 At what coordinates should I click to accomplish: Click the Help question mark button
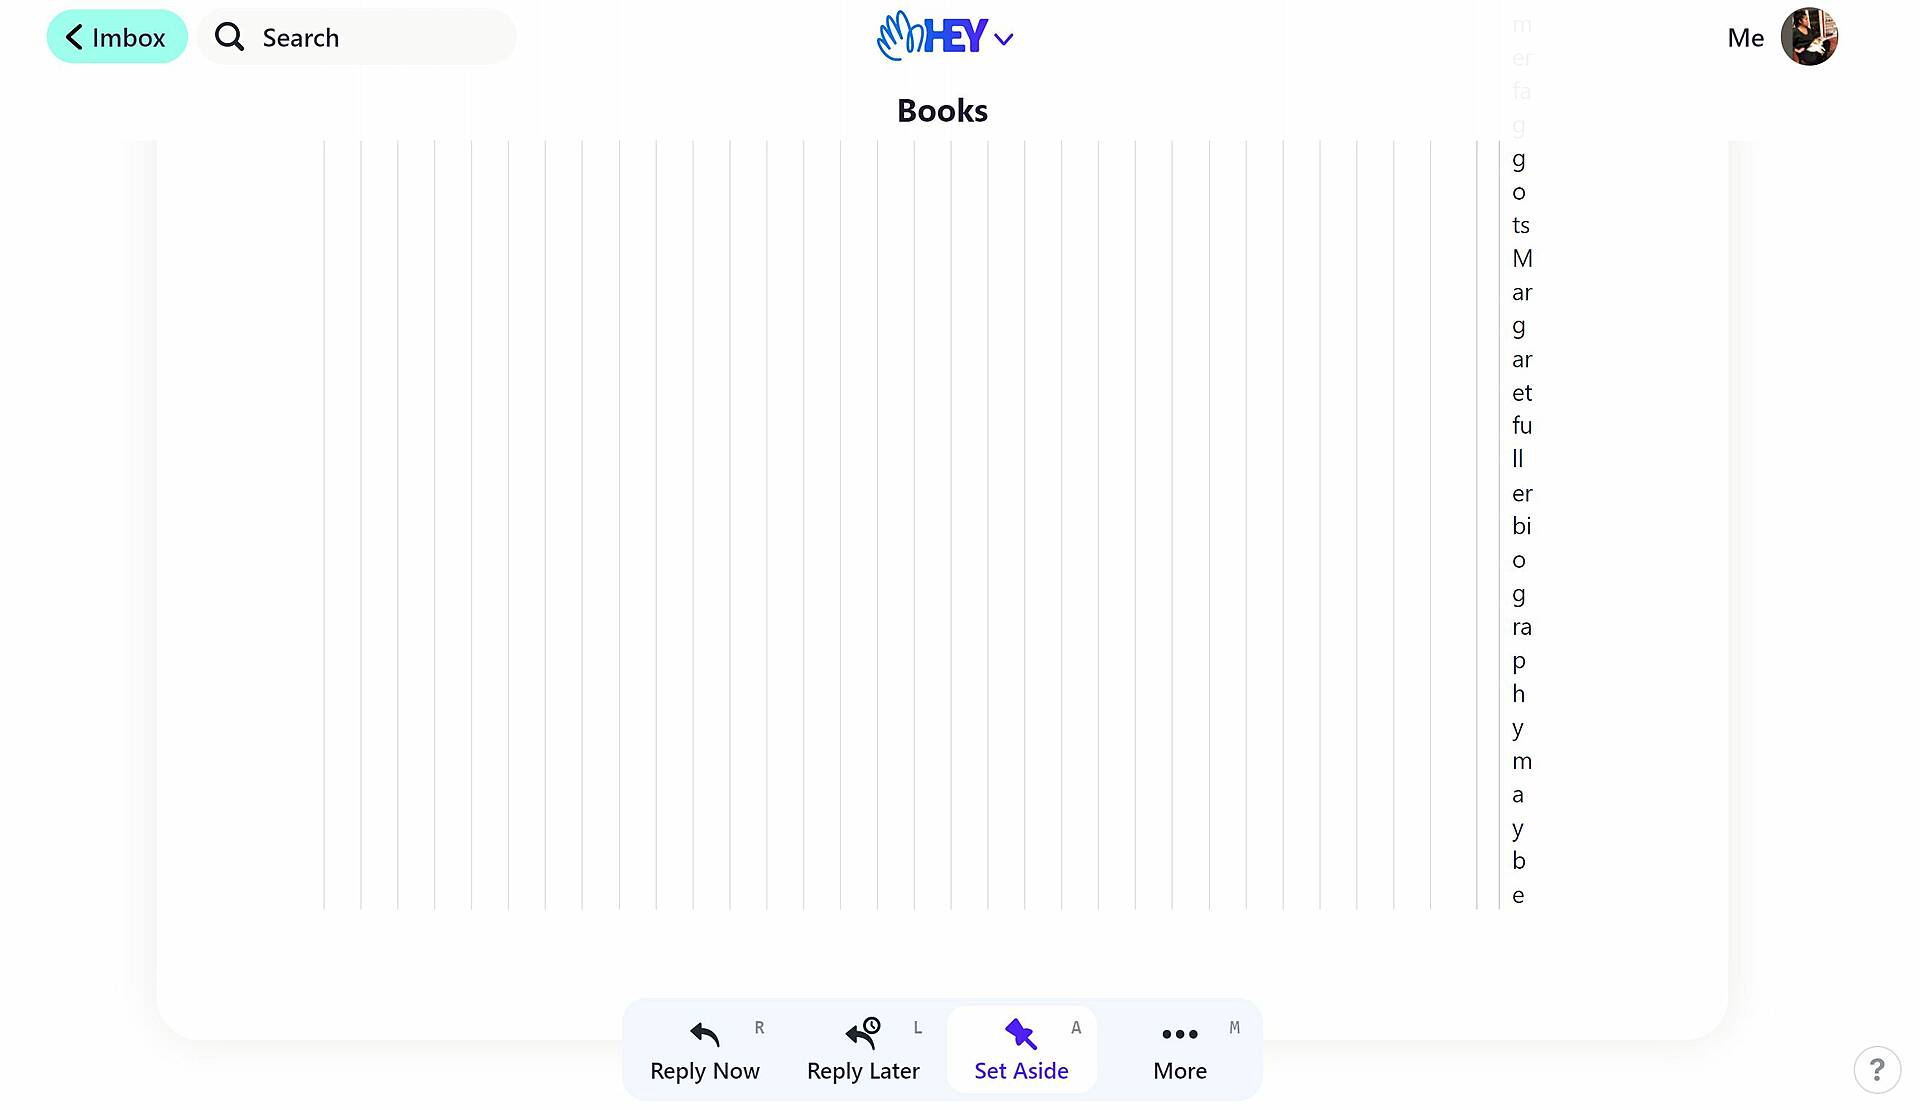pos(1876,1068)
